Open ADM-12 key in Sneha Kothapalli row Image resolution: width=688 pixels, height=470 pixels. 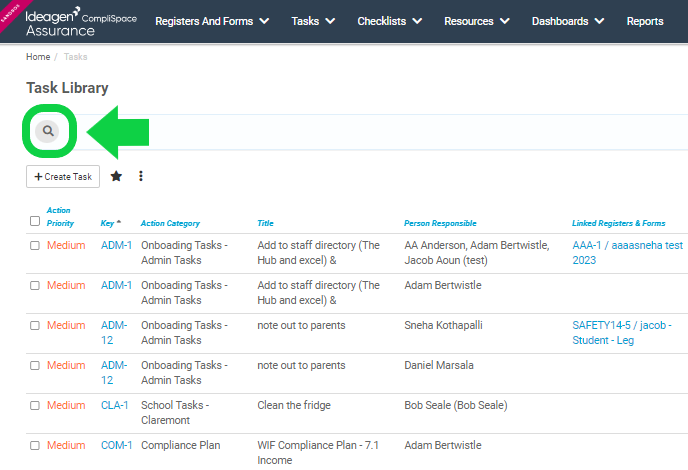click(114, 333)
